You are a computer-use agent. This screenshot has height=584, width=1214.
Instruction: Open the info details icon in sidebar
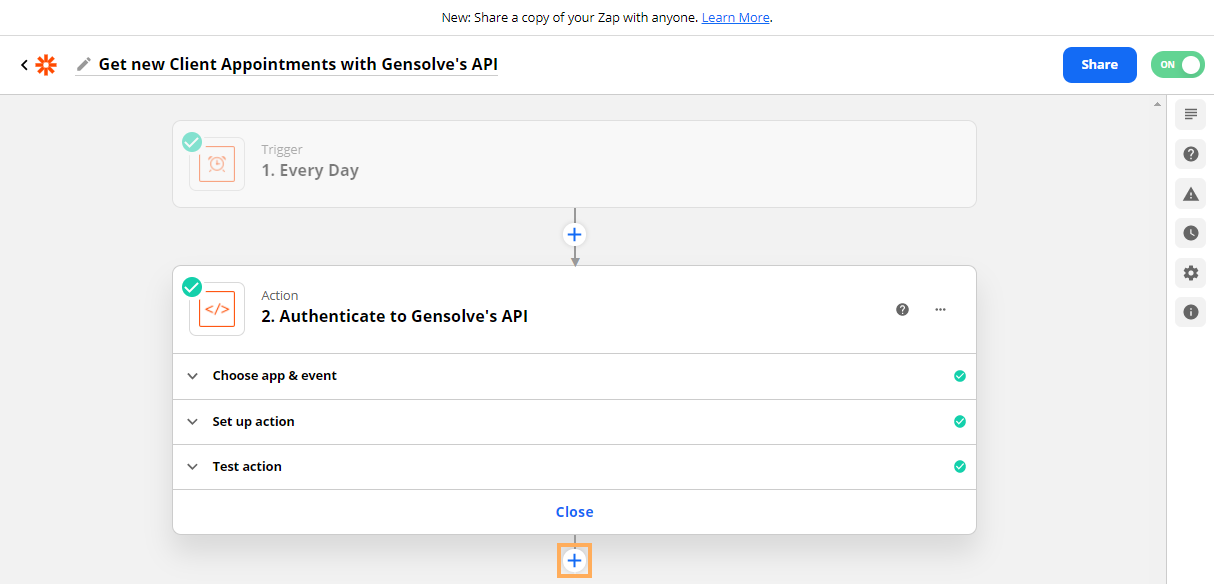click(x=1190, y=312)
